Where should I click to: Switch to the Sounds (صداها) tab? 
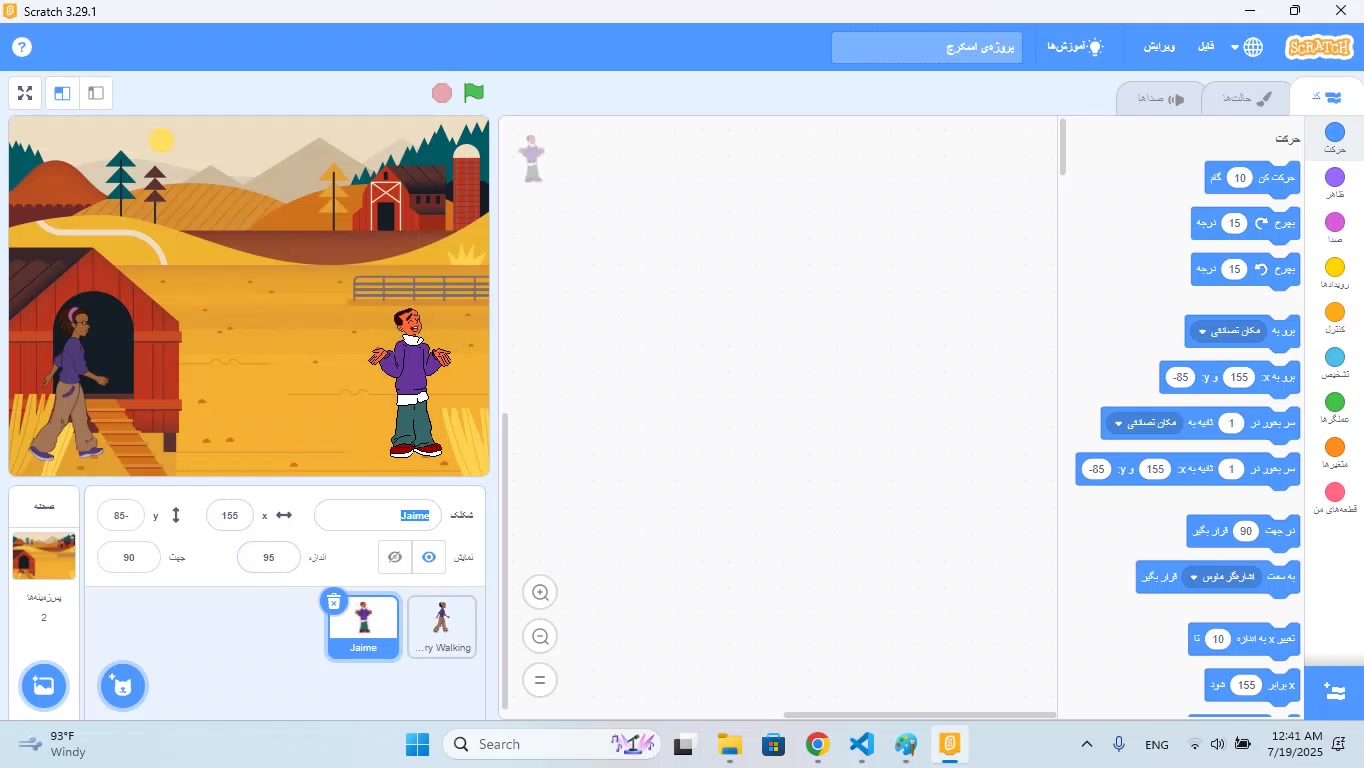[1160, 98]
